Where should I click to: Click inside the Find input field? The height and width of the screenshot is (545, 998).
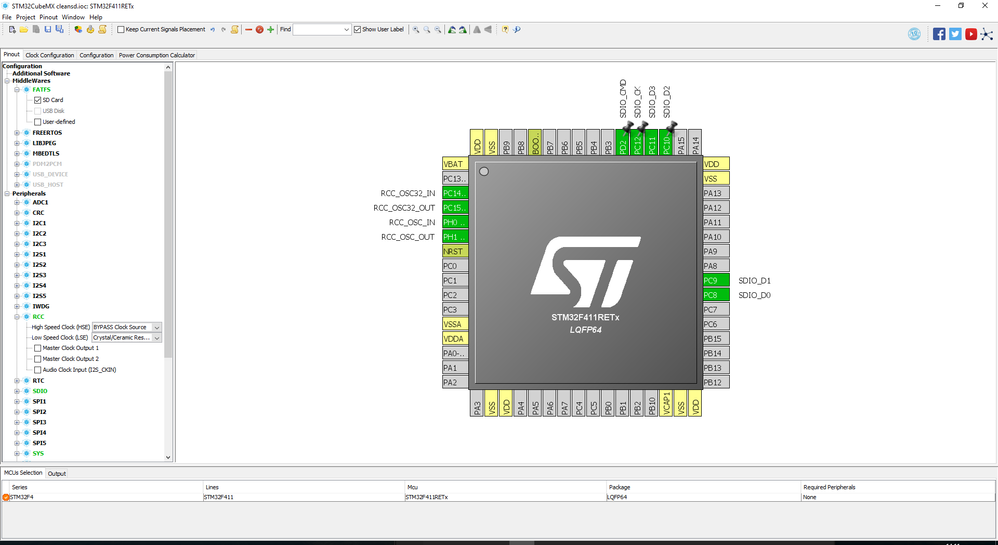(x=317, y=29)
